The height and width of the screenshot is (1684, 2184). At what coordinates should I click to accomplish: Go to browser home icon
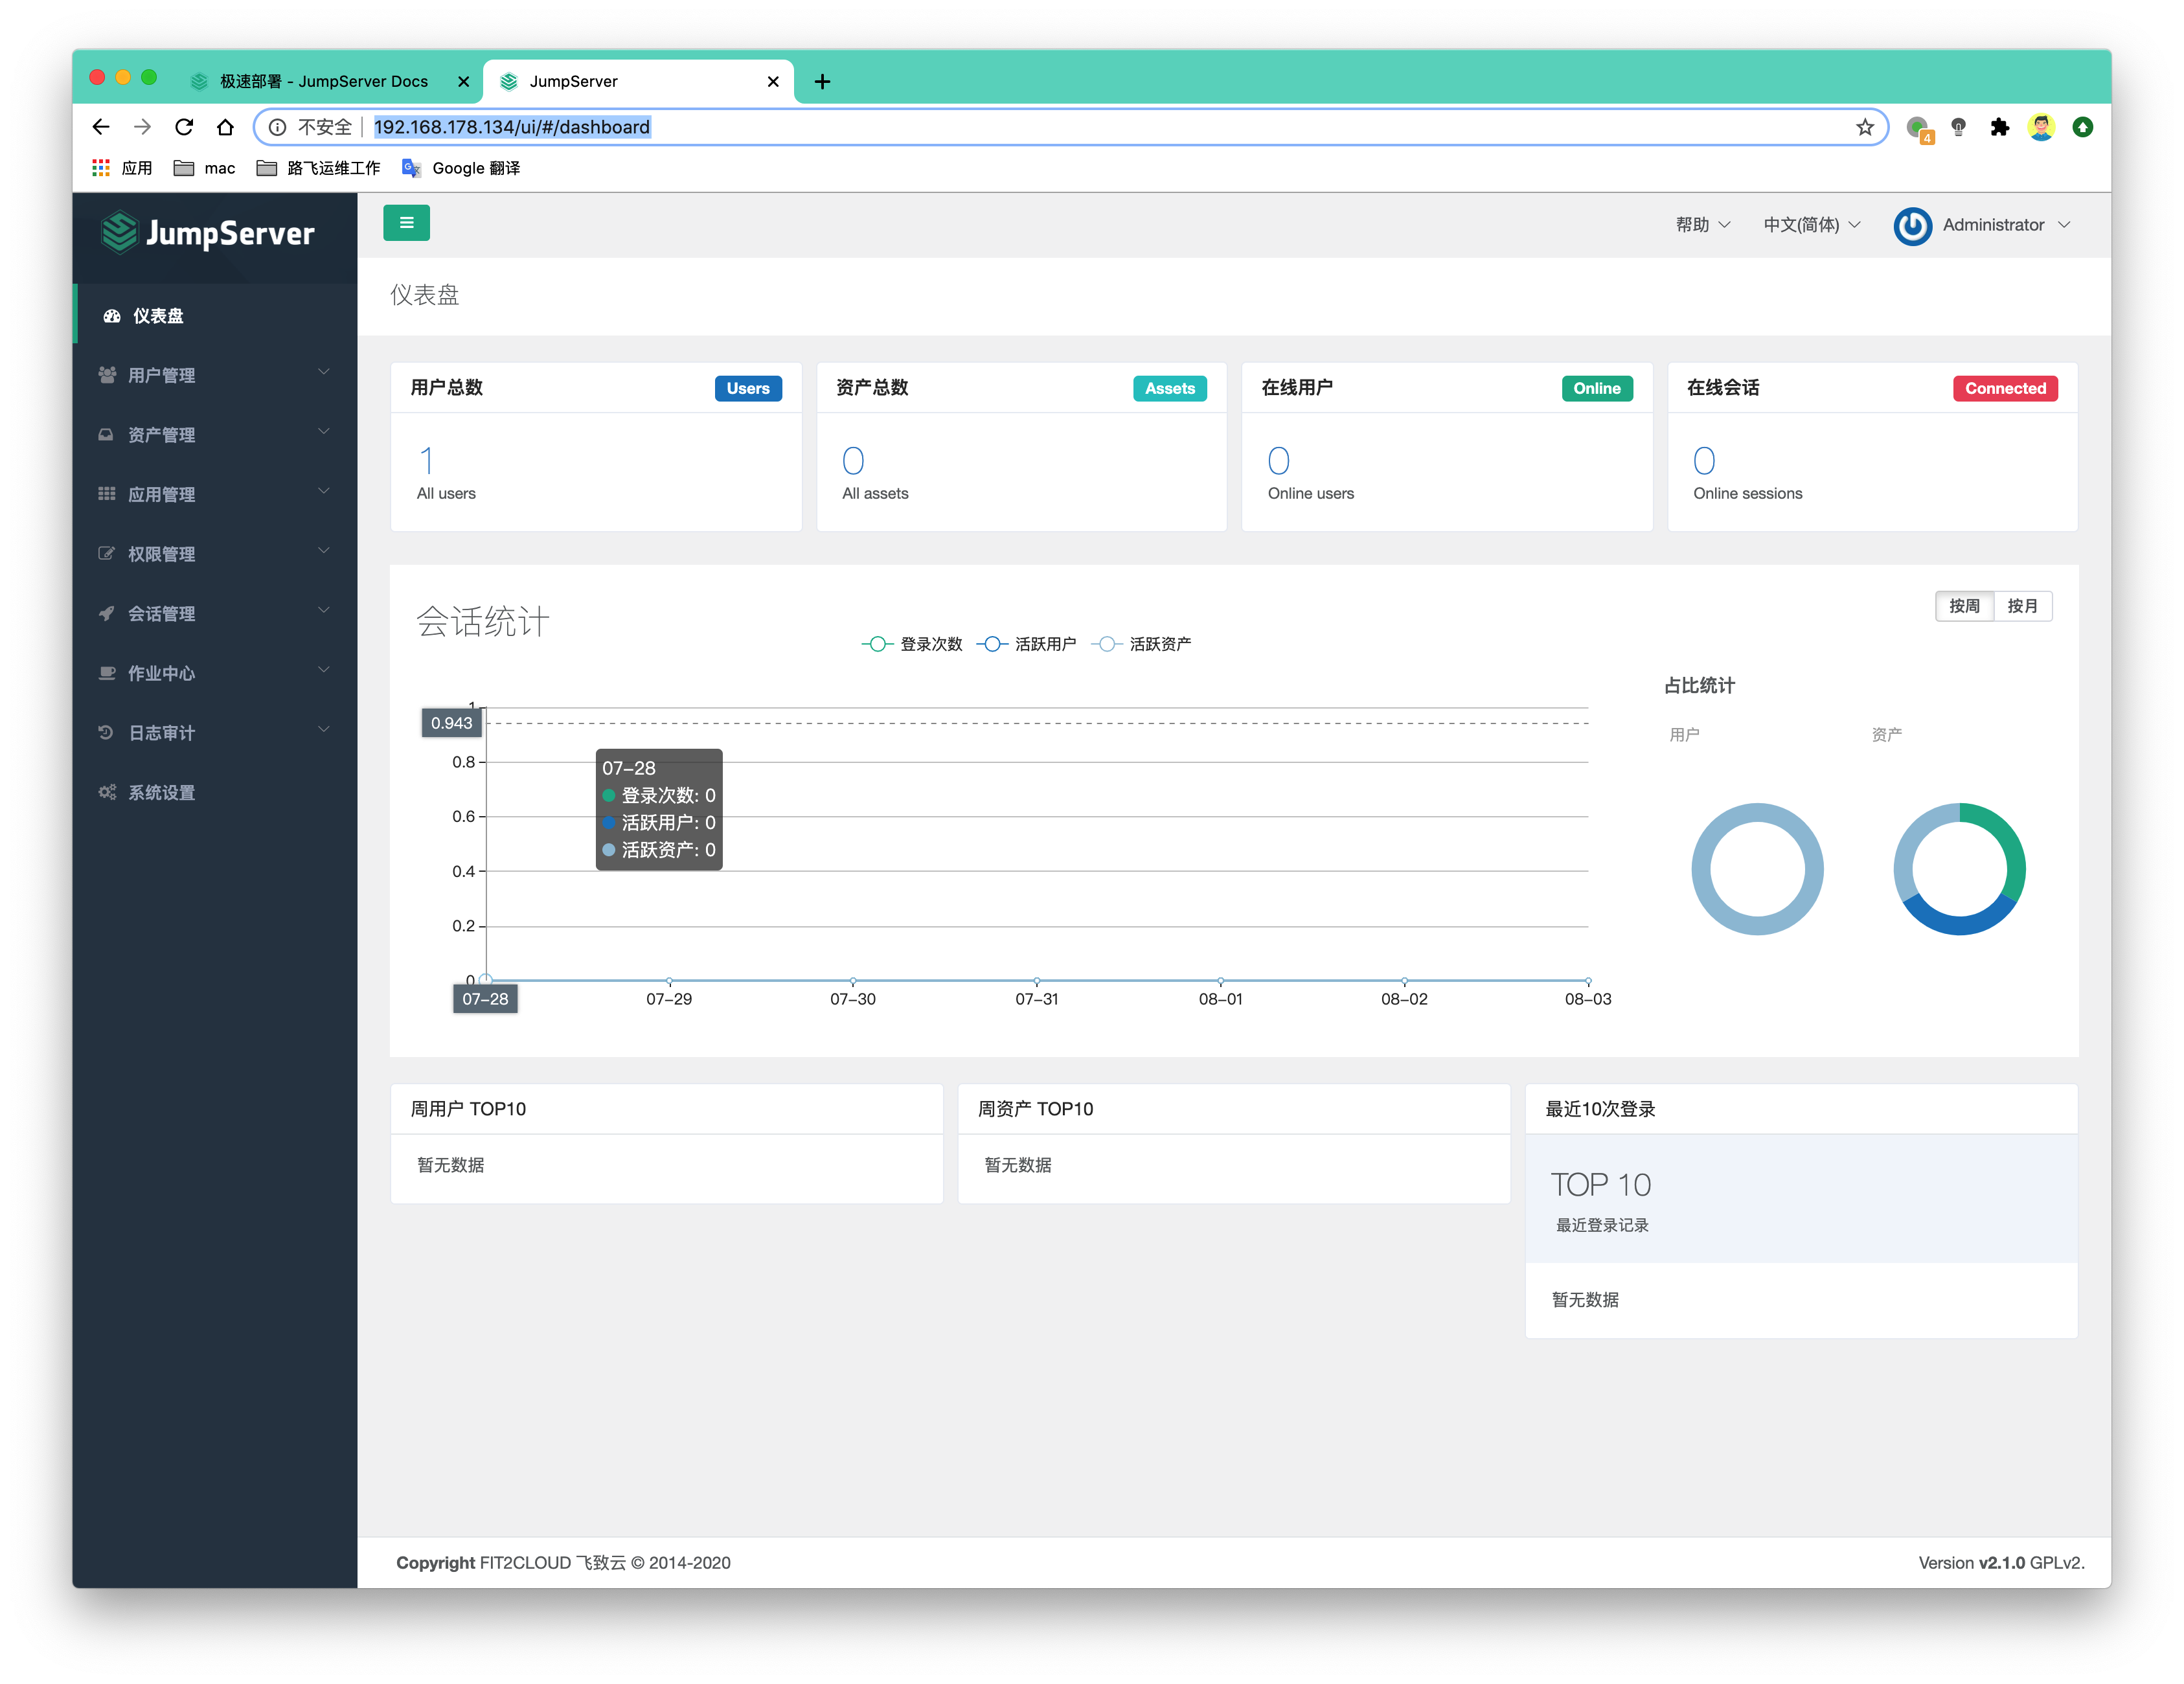pyautogui.click(x=226, y=127)
